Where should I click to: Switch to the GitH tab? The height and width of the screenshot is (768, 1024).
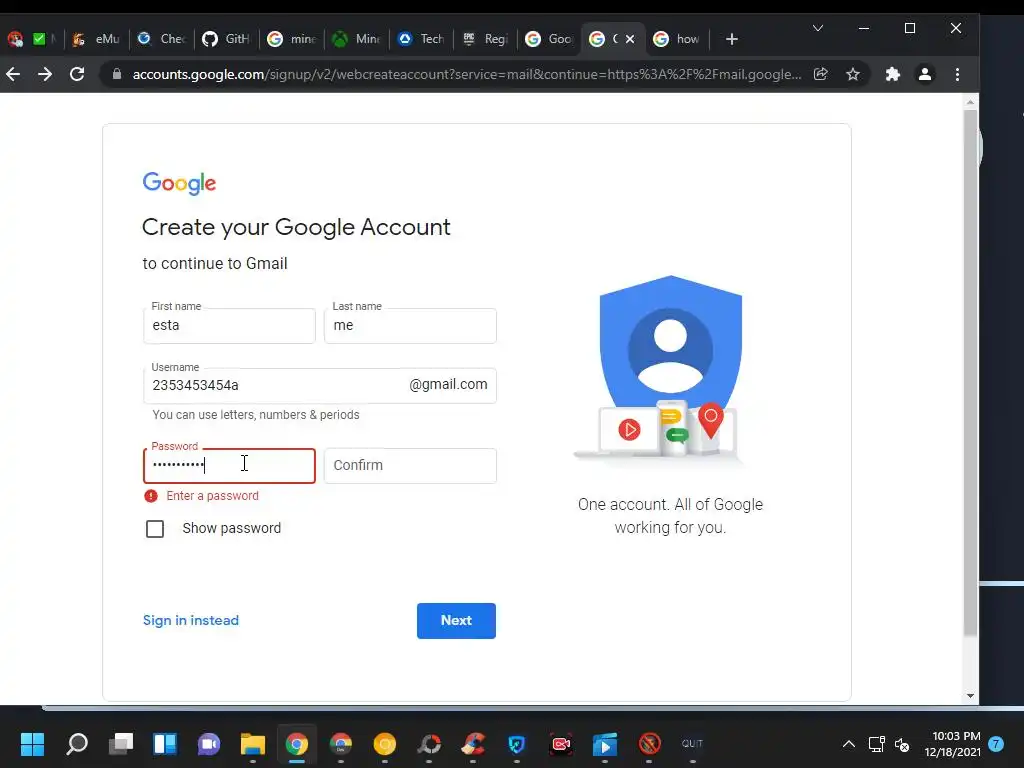226,39
